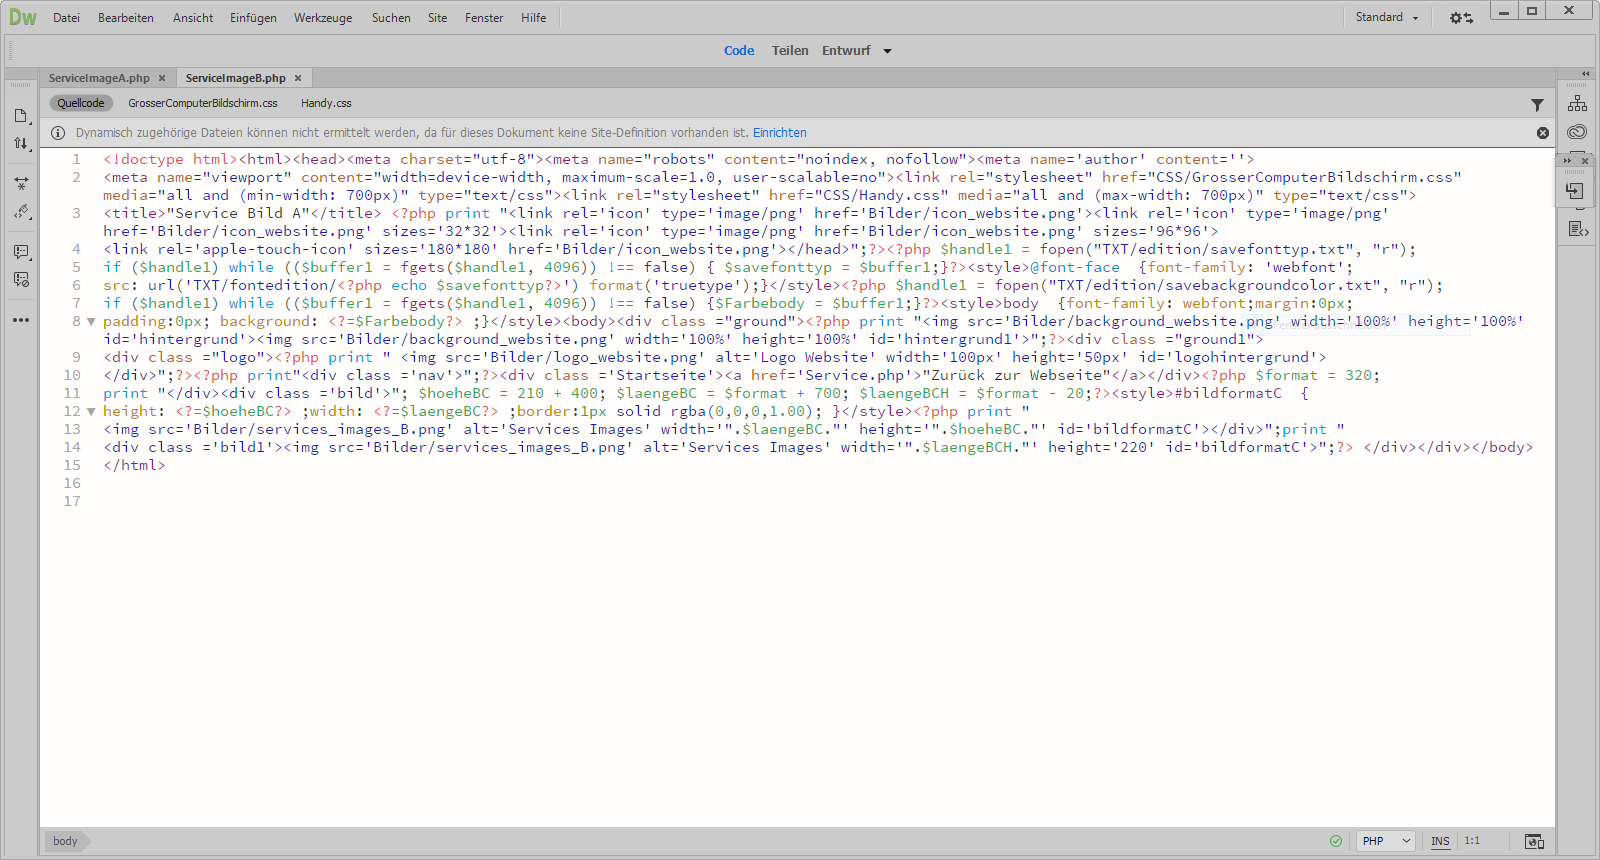Screen dimensions: 1600x860
Task: Open the Creative Cloud Libraries panel icon
Action: click(1578, 132)
